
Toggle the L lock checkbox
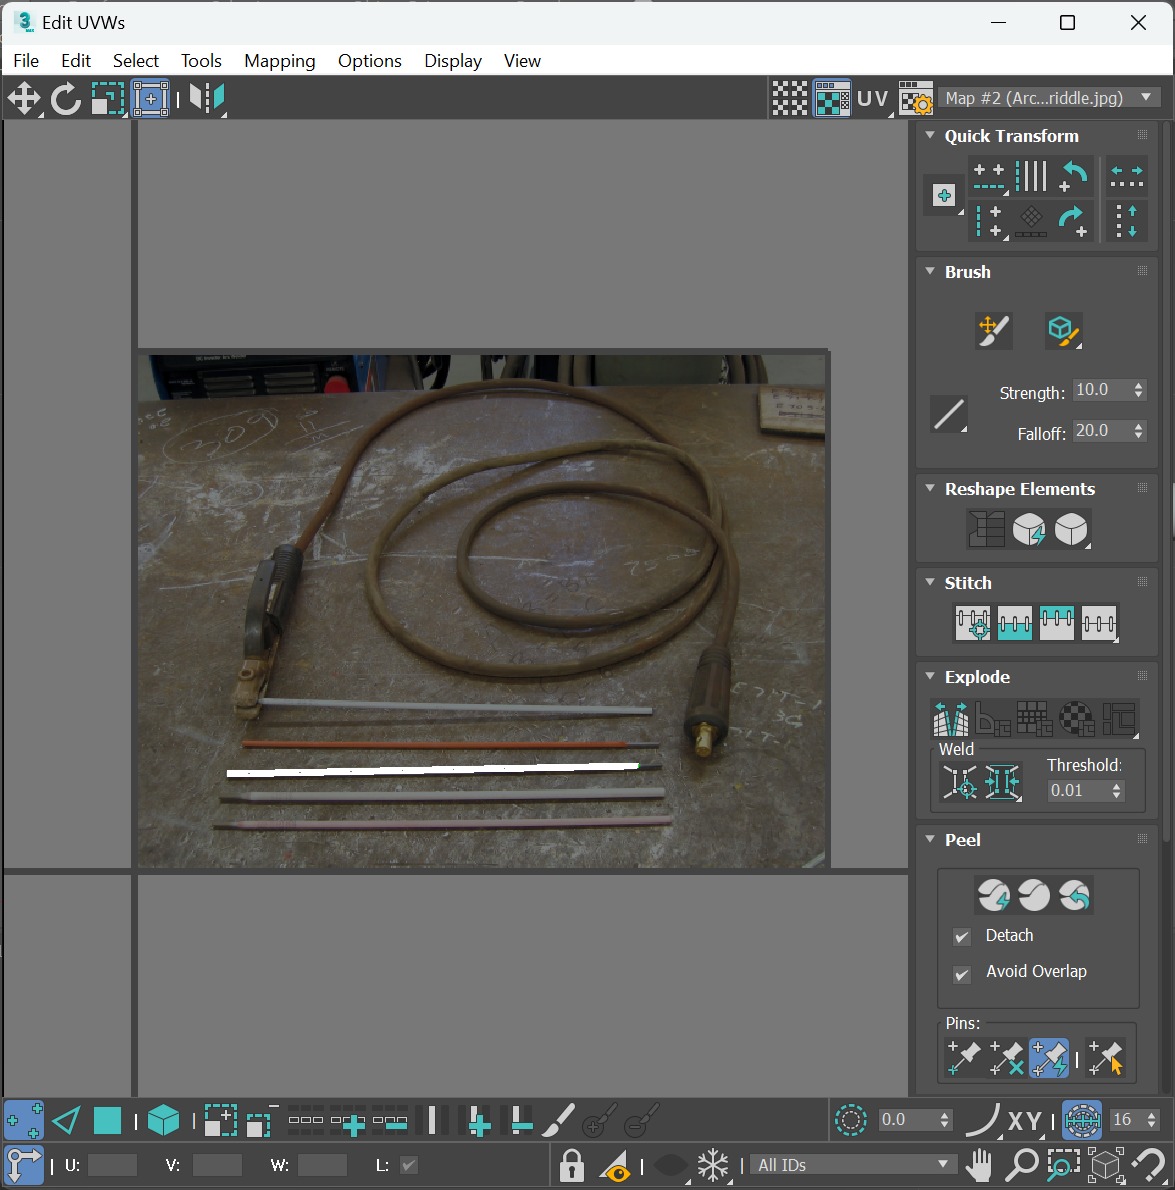(x=408, y=1165)
